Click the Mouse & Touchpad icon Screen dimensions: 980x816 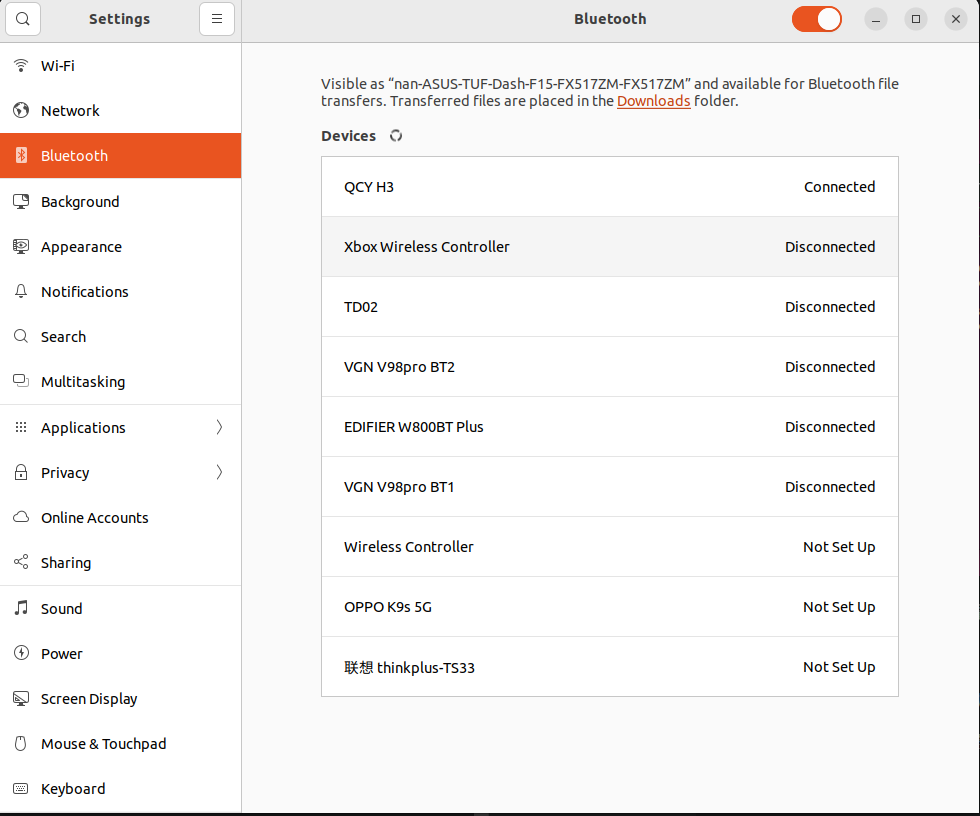[x=21, y=744]
